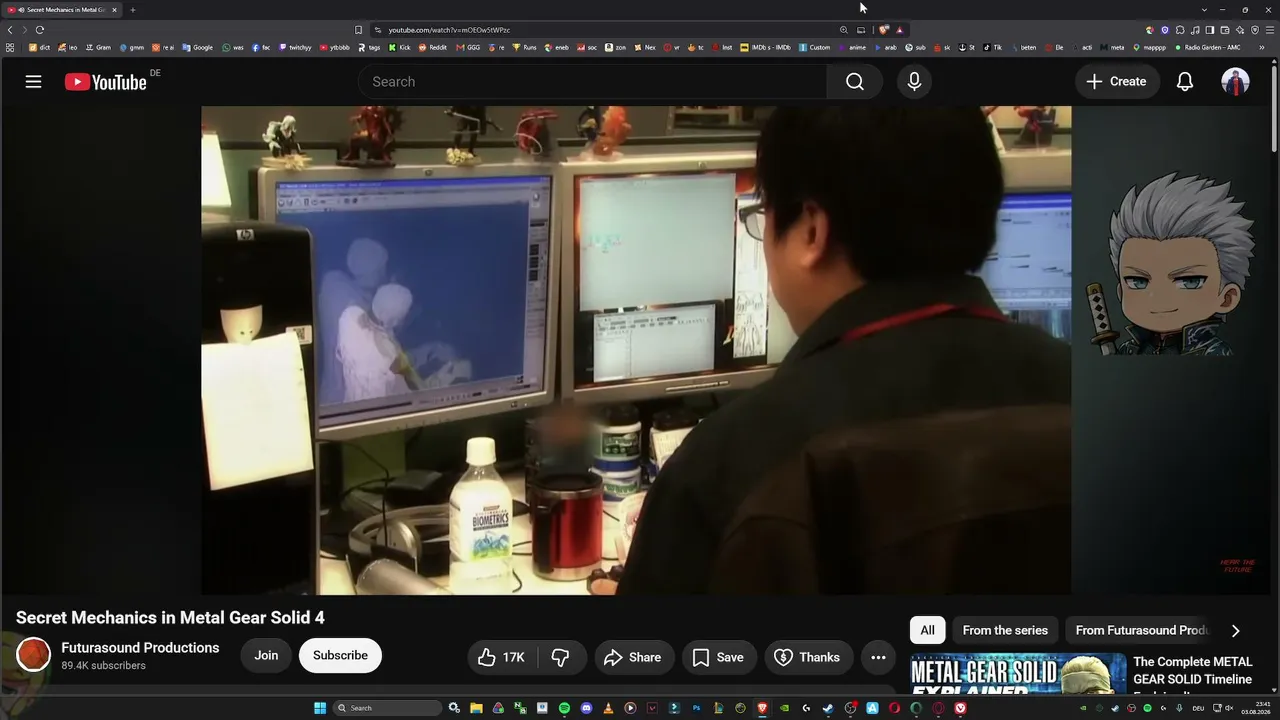Viewport: 1280px width, 720px height.
Task: Open Spotify from the taskbar
Action: tap(564, 708)
